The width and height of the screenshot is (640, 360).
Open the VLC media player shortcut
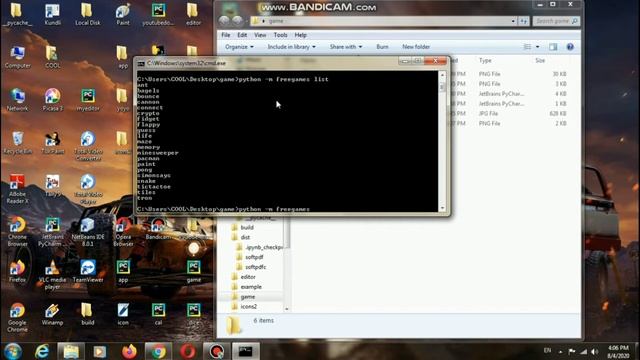point(53,275)
